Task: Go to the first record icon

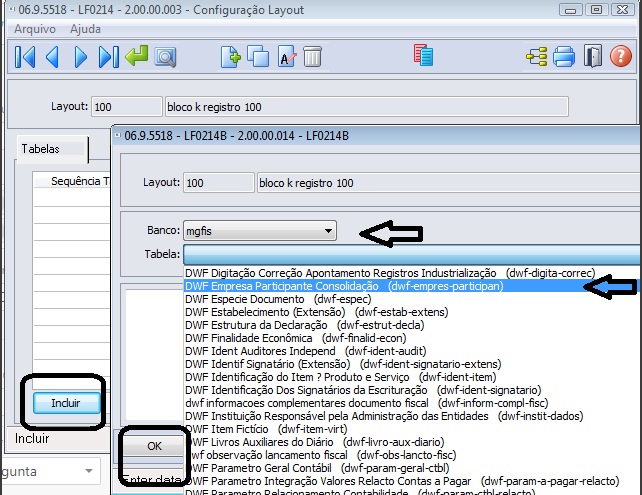Action: pos(25,57)
